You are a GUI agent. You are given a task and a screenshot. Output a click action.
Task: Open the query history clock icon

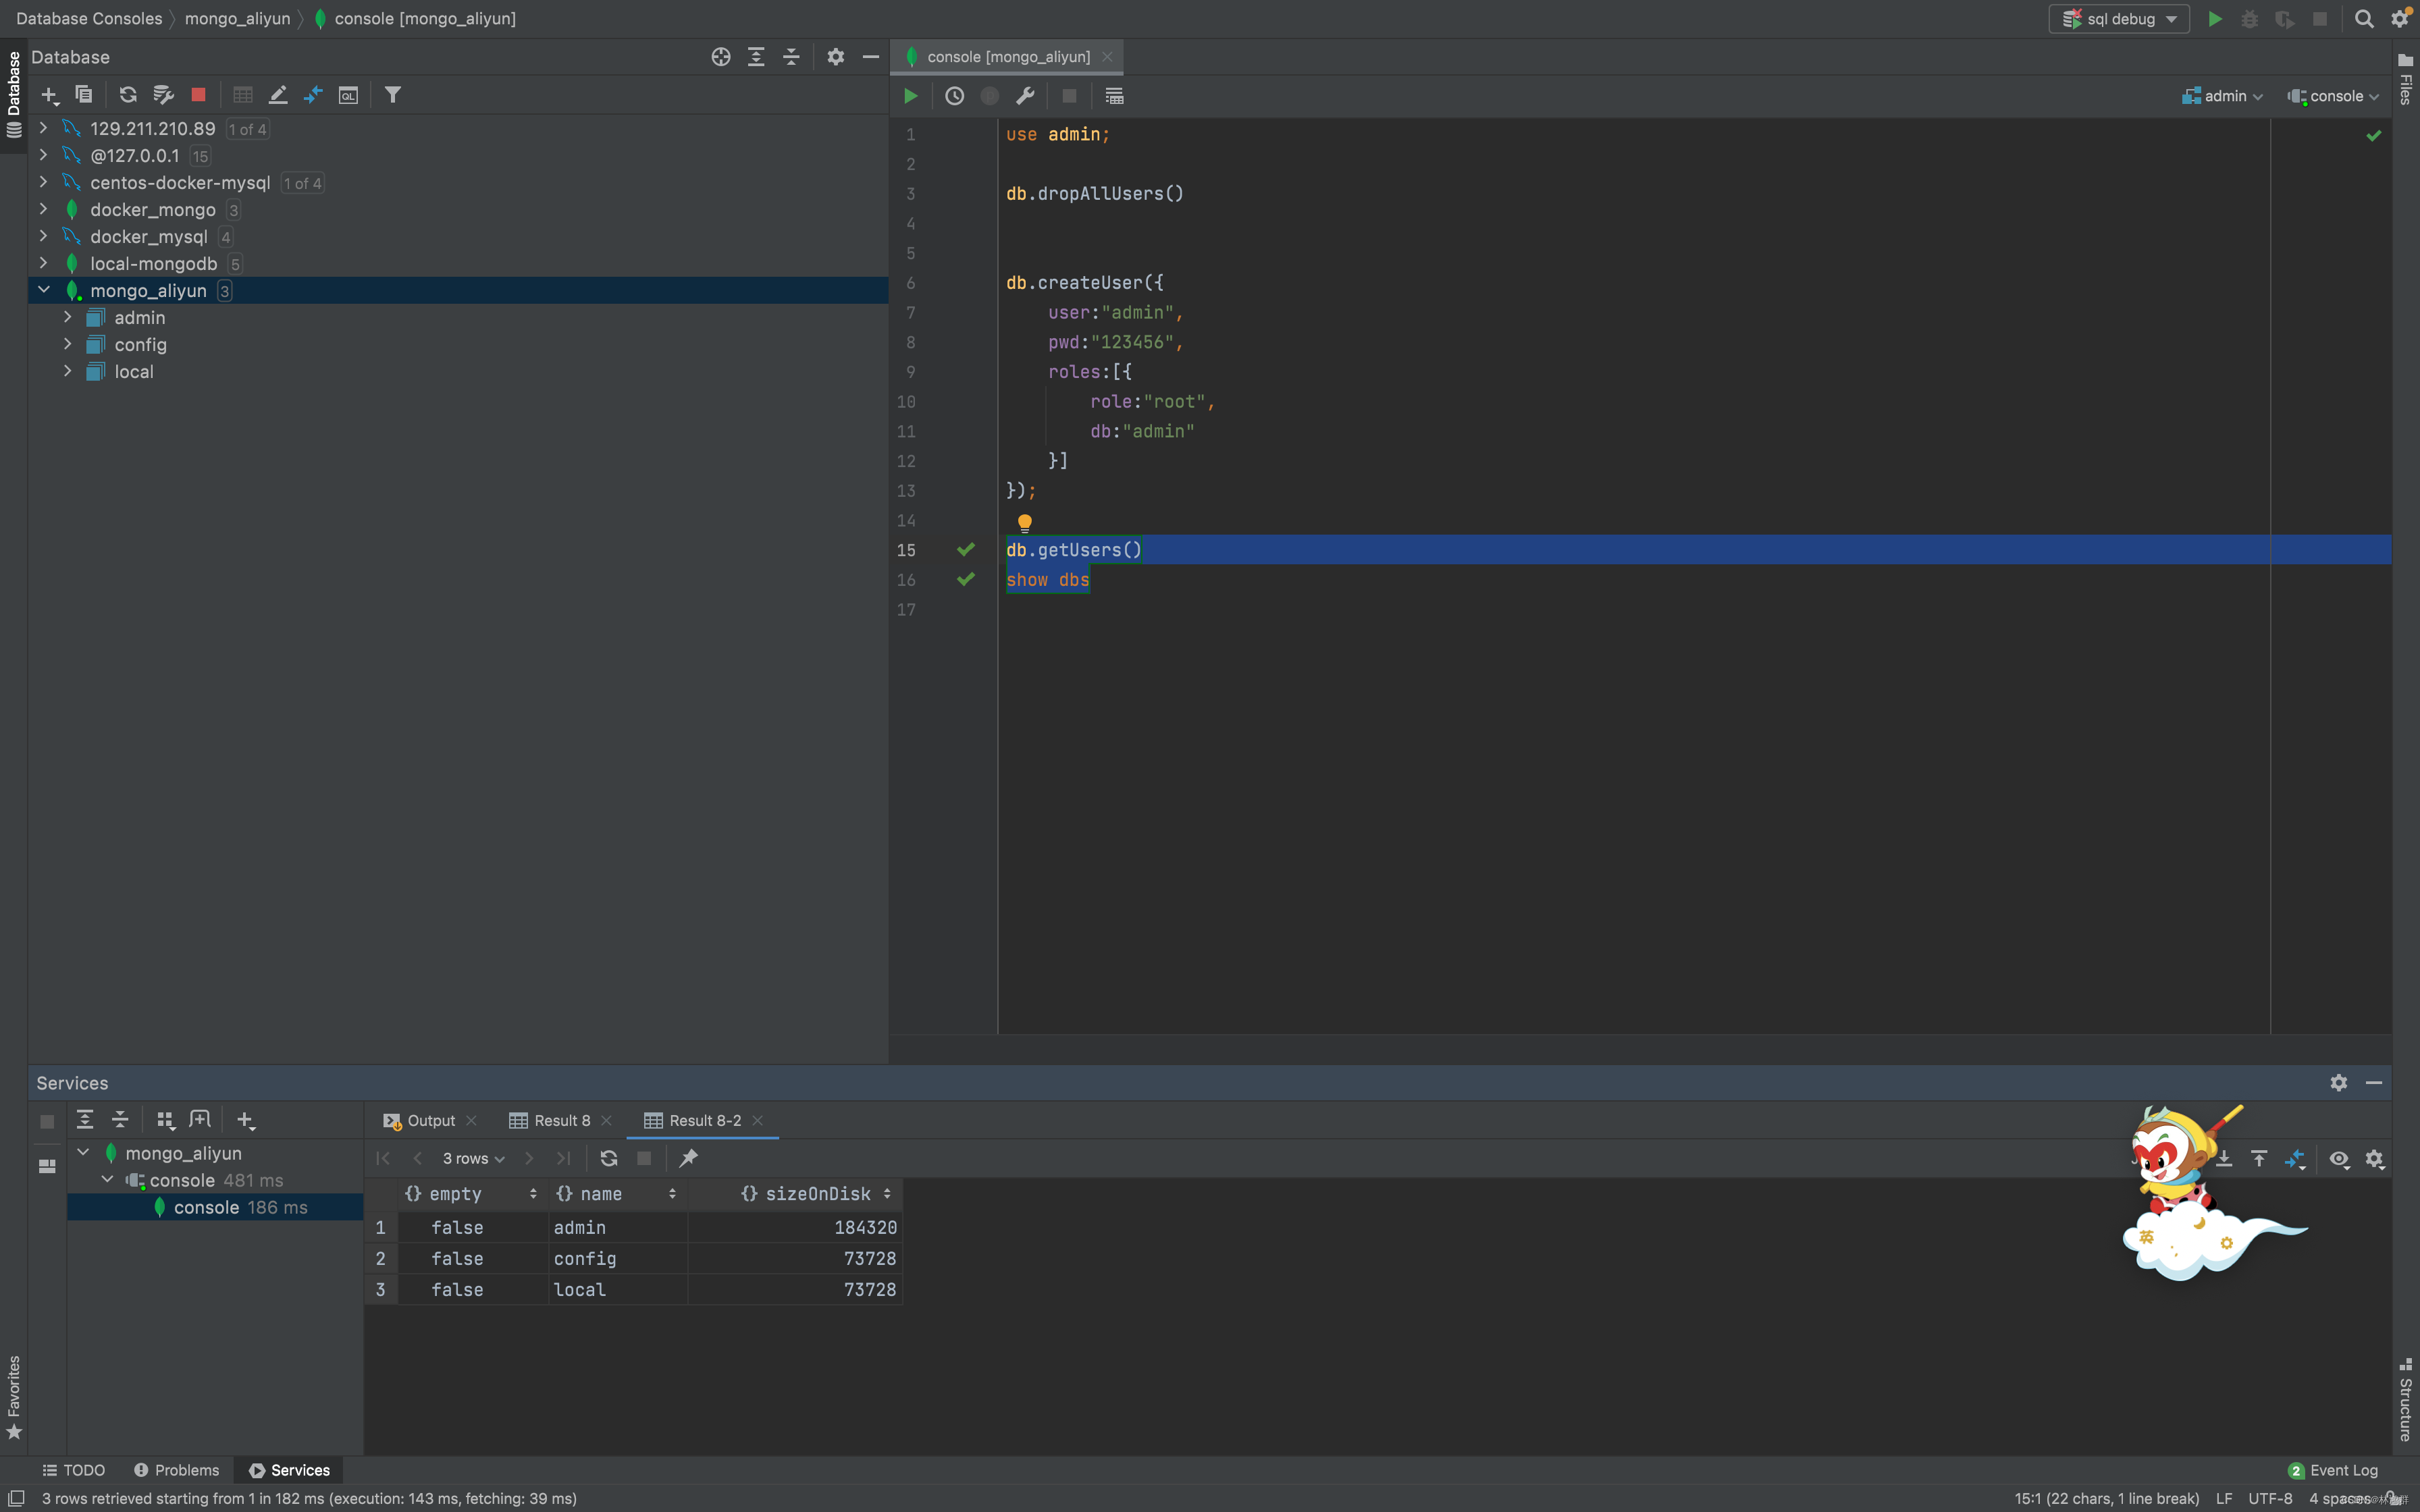coord(954,96)
